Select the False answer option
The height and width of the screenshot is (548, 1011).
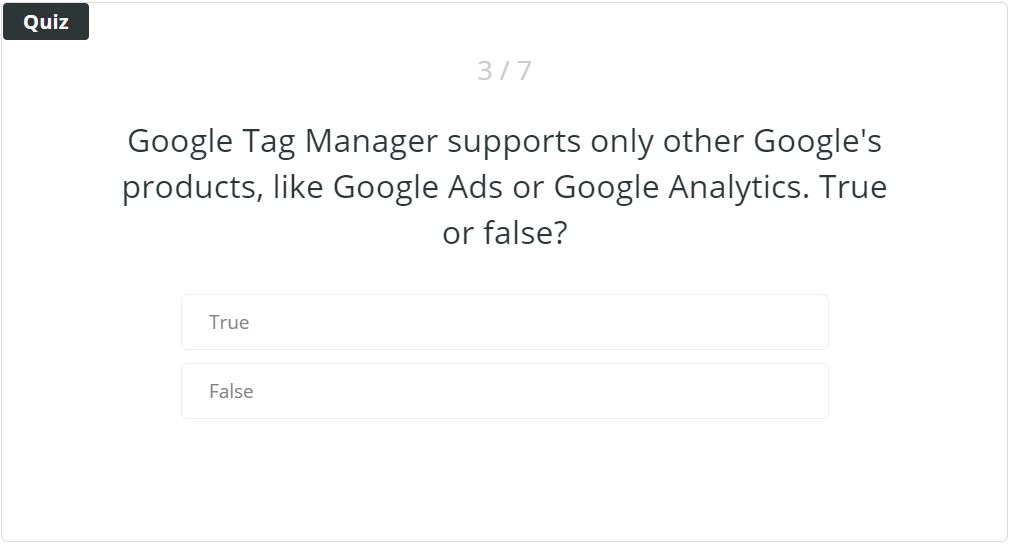point(505,391)
